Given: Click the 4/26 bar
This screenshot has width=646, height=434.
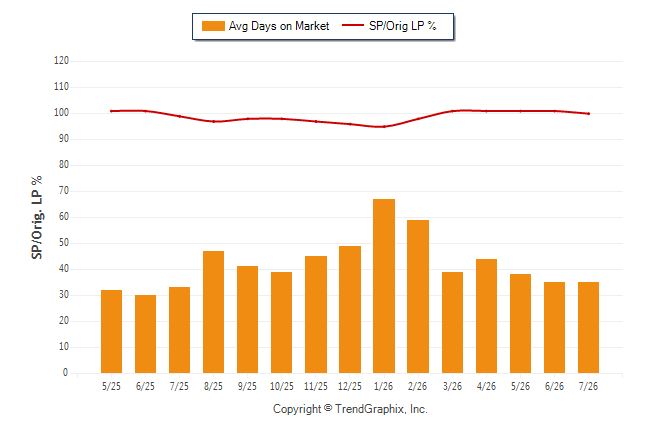Looking at the screenshot, I should coord(486,316).
